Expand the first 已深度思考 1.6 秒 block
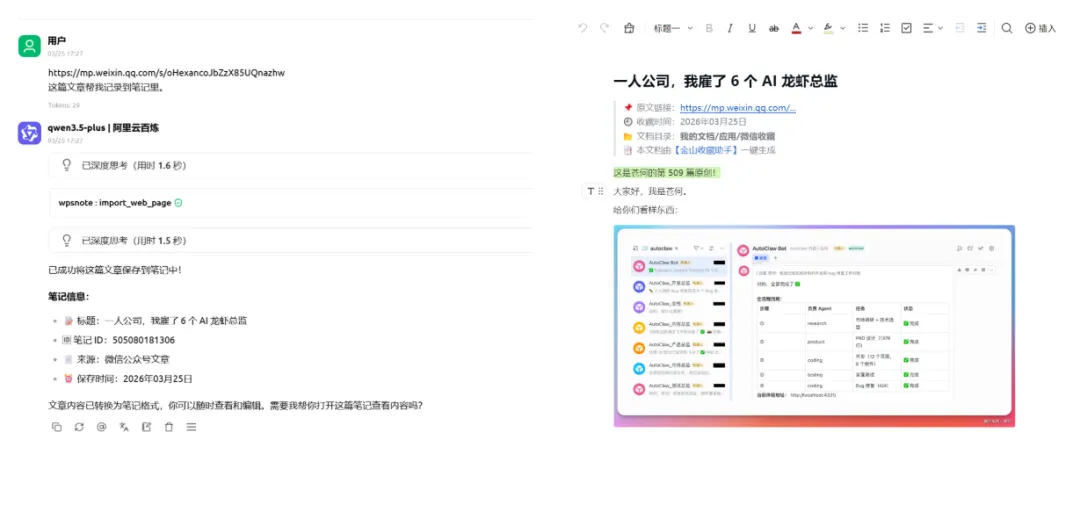This screenshot has height=512, width=1080. 290,165
